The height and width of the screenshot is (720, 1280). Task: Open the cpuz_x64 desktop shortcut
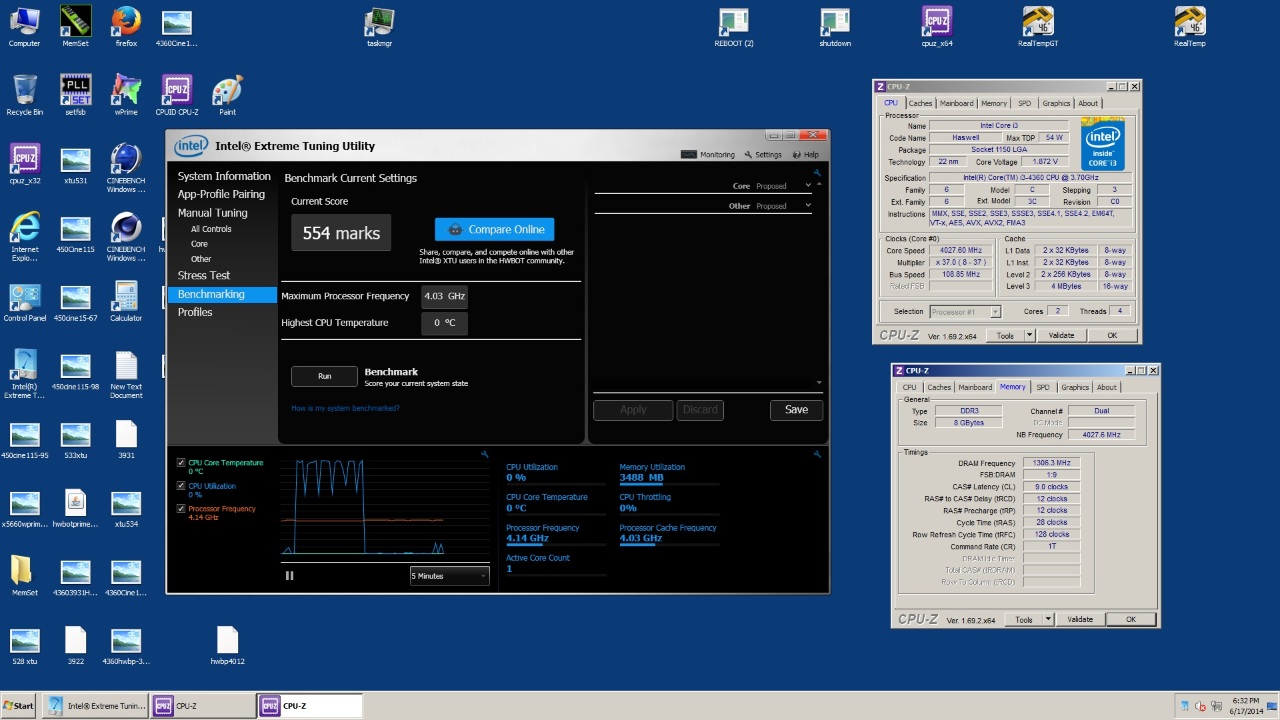pyautogui.click(x=937, y=27)
